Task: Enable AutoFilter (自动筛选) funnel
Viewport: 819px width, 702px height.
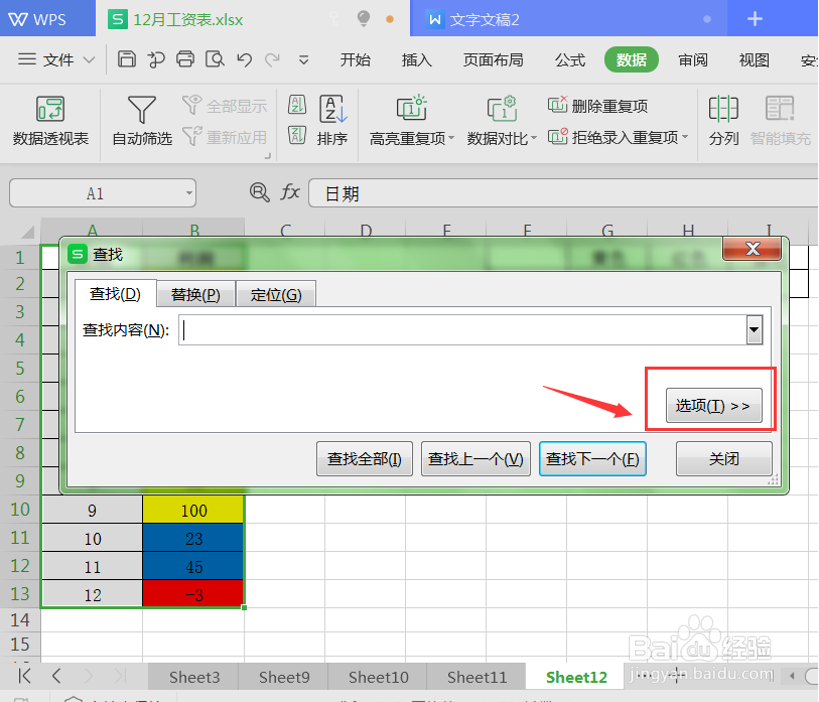Action: (142, 121)
